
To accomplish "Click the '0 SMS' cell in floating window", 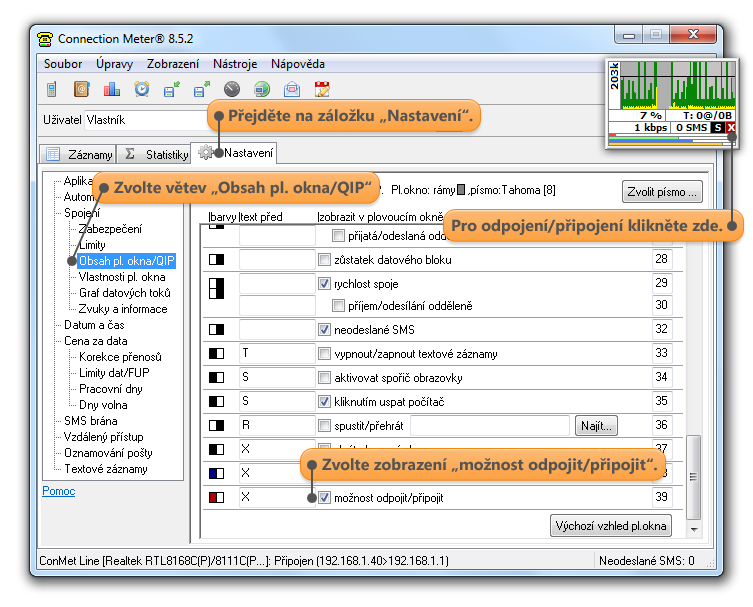I will (691, 128).
